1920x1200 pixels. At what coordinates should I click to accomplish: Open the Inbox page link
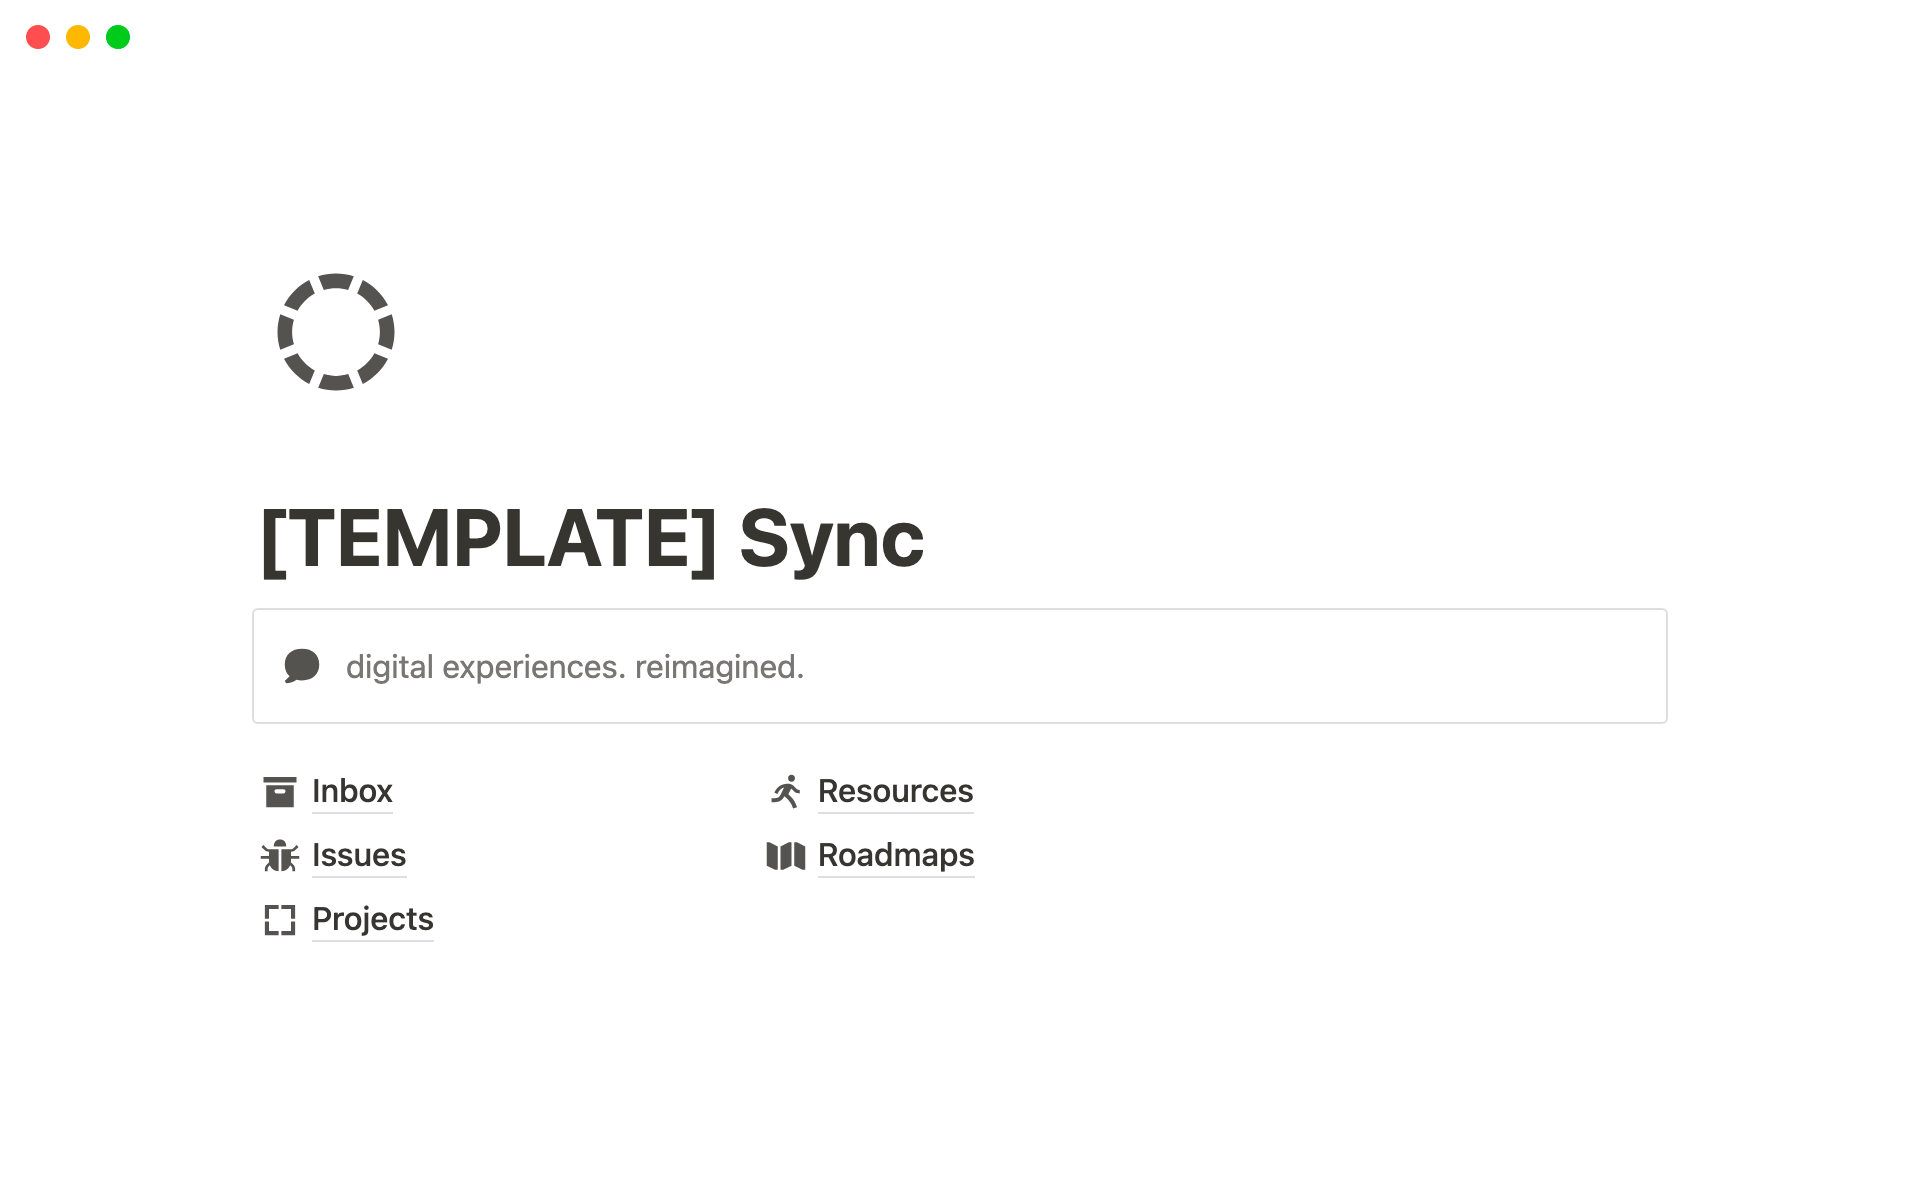(x=352, y=791)
